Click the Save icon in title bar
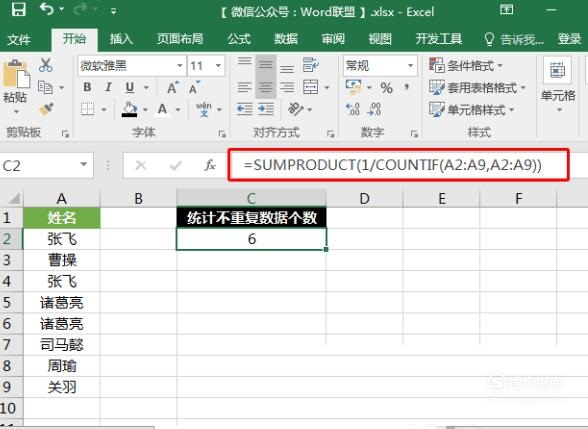The height and width of the screenshot is (429, 588). [18, 9]
